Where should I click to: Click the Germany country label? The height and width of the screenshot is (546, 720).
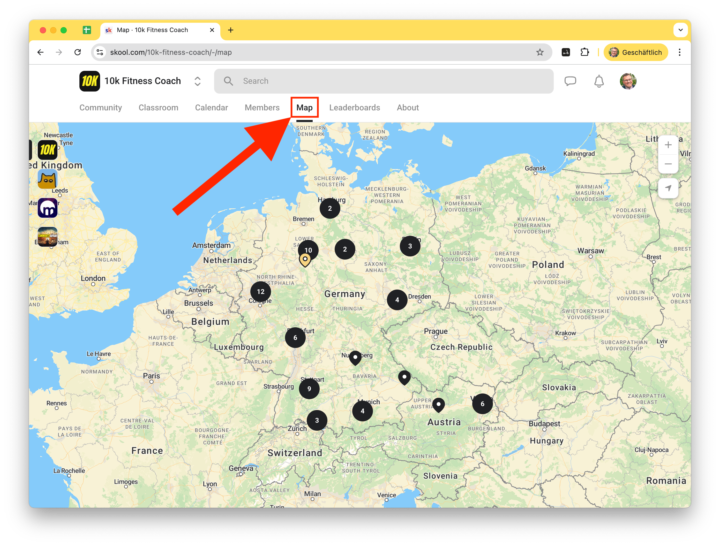pyautogui.click(x=344, y=294)
